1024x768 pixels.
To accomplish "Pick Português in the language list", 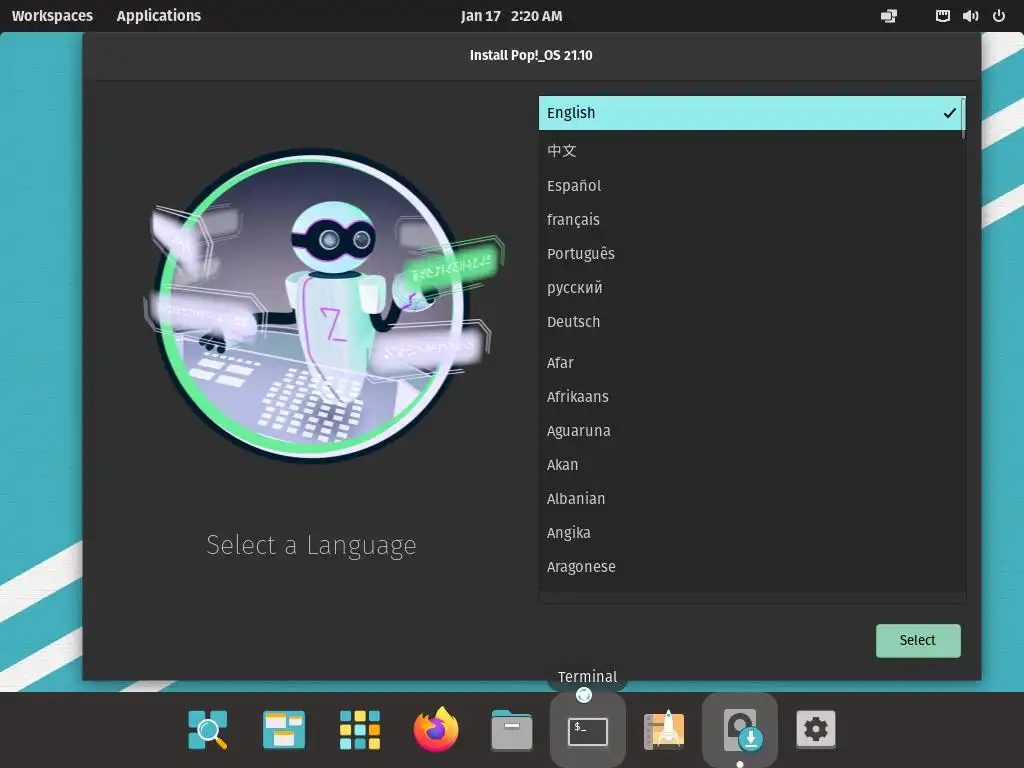I will [750, 253].
